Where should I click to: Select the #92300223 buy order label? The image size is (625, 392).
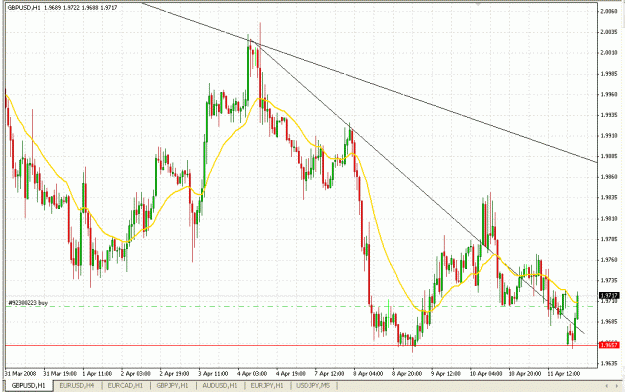(28, 303)
